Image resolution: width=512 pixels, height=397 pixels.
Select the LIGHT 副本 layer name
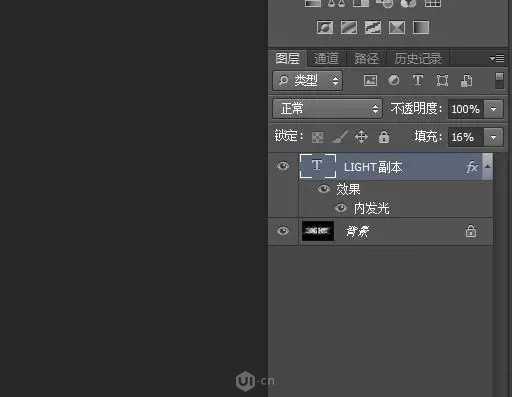coord(373,167)
